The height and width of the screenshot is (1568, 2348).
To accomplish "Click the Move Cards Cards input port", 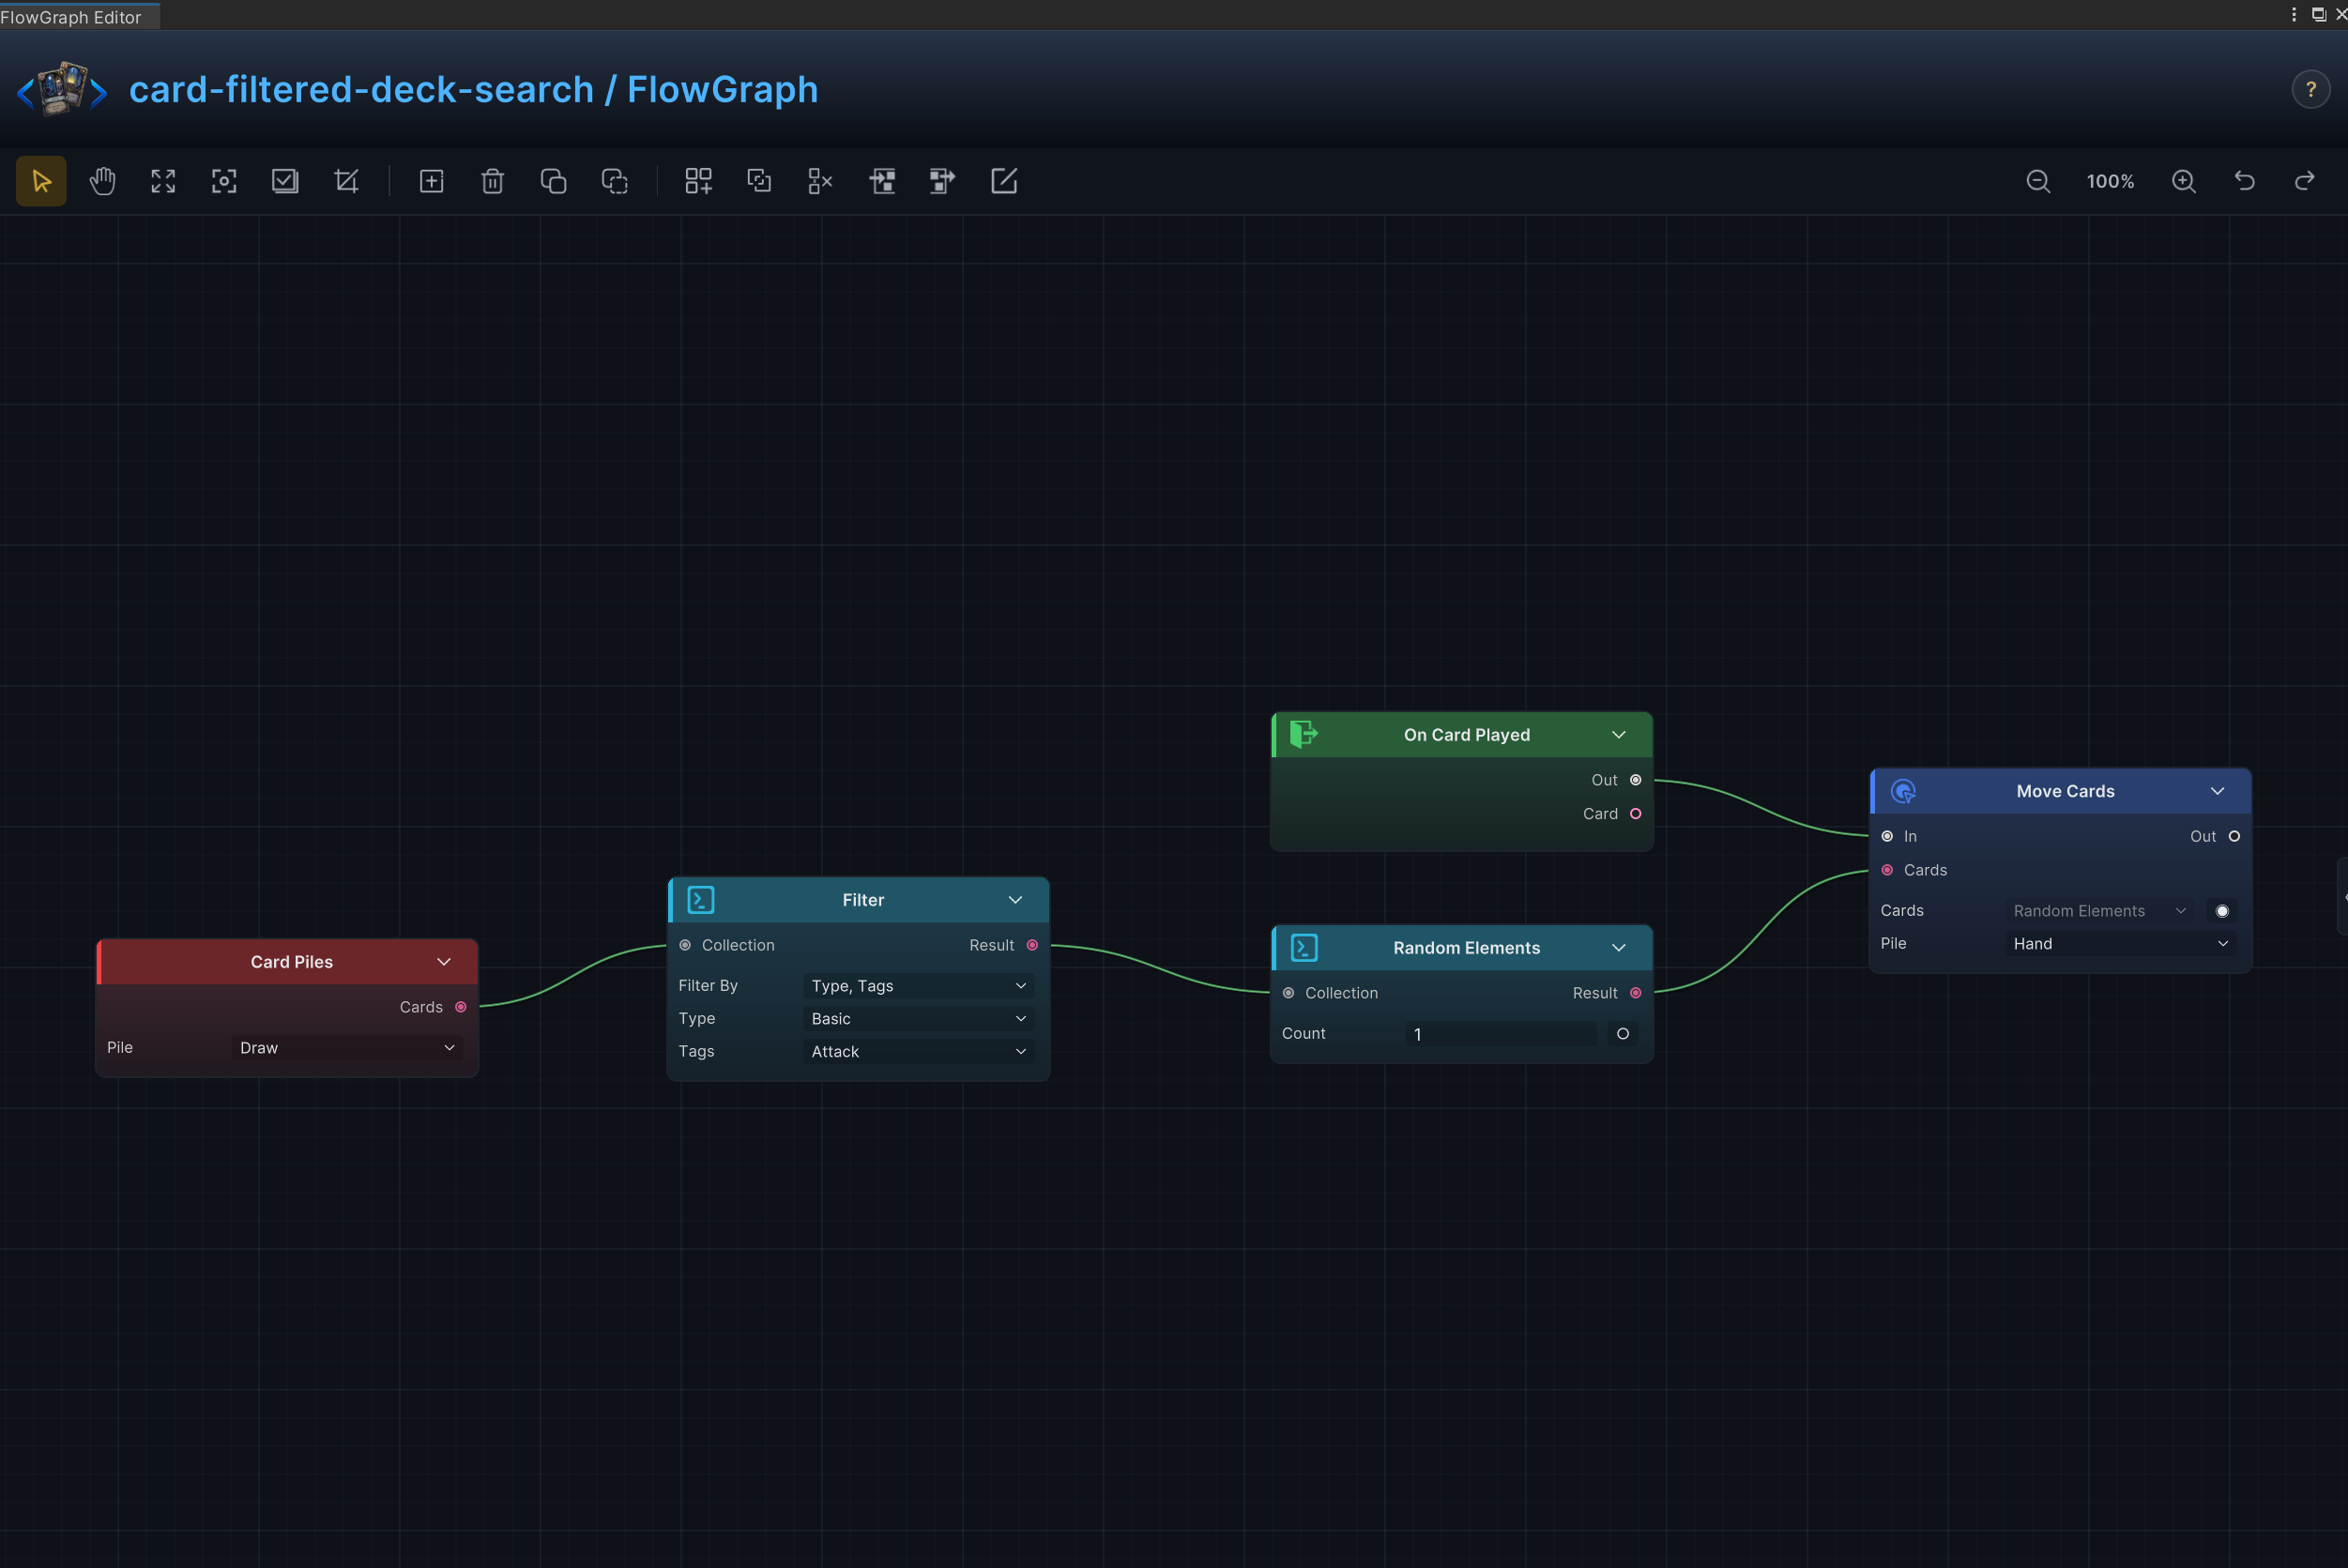I will point(1887,870).
